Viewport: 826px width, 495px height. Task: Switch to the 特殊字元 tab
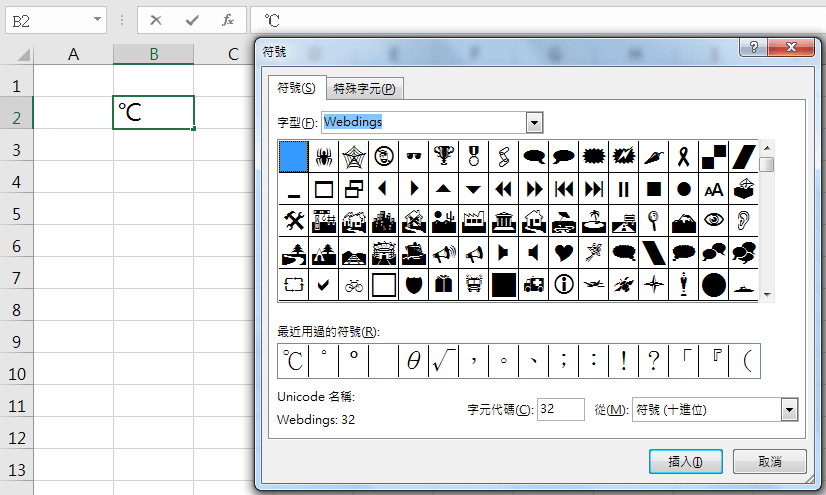point(364,89)
